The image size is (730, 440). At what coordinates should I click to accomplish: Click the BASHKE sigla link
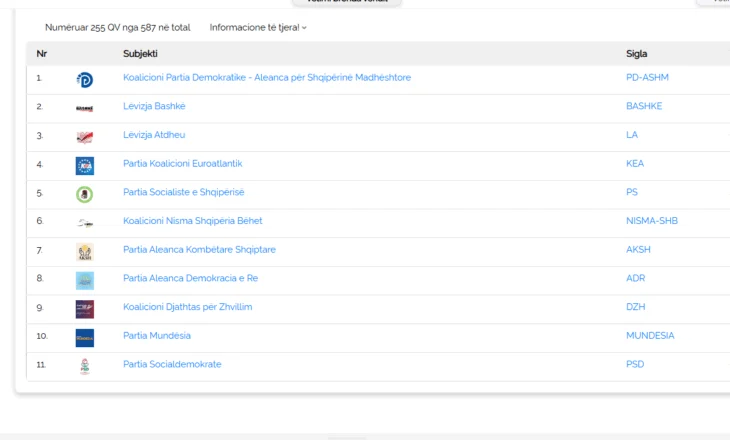(644, 106)
